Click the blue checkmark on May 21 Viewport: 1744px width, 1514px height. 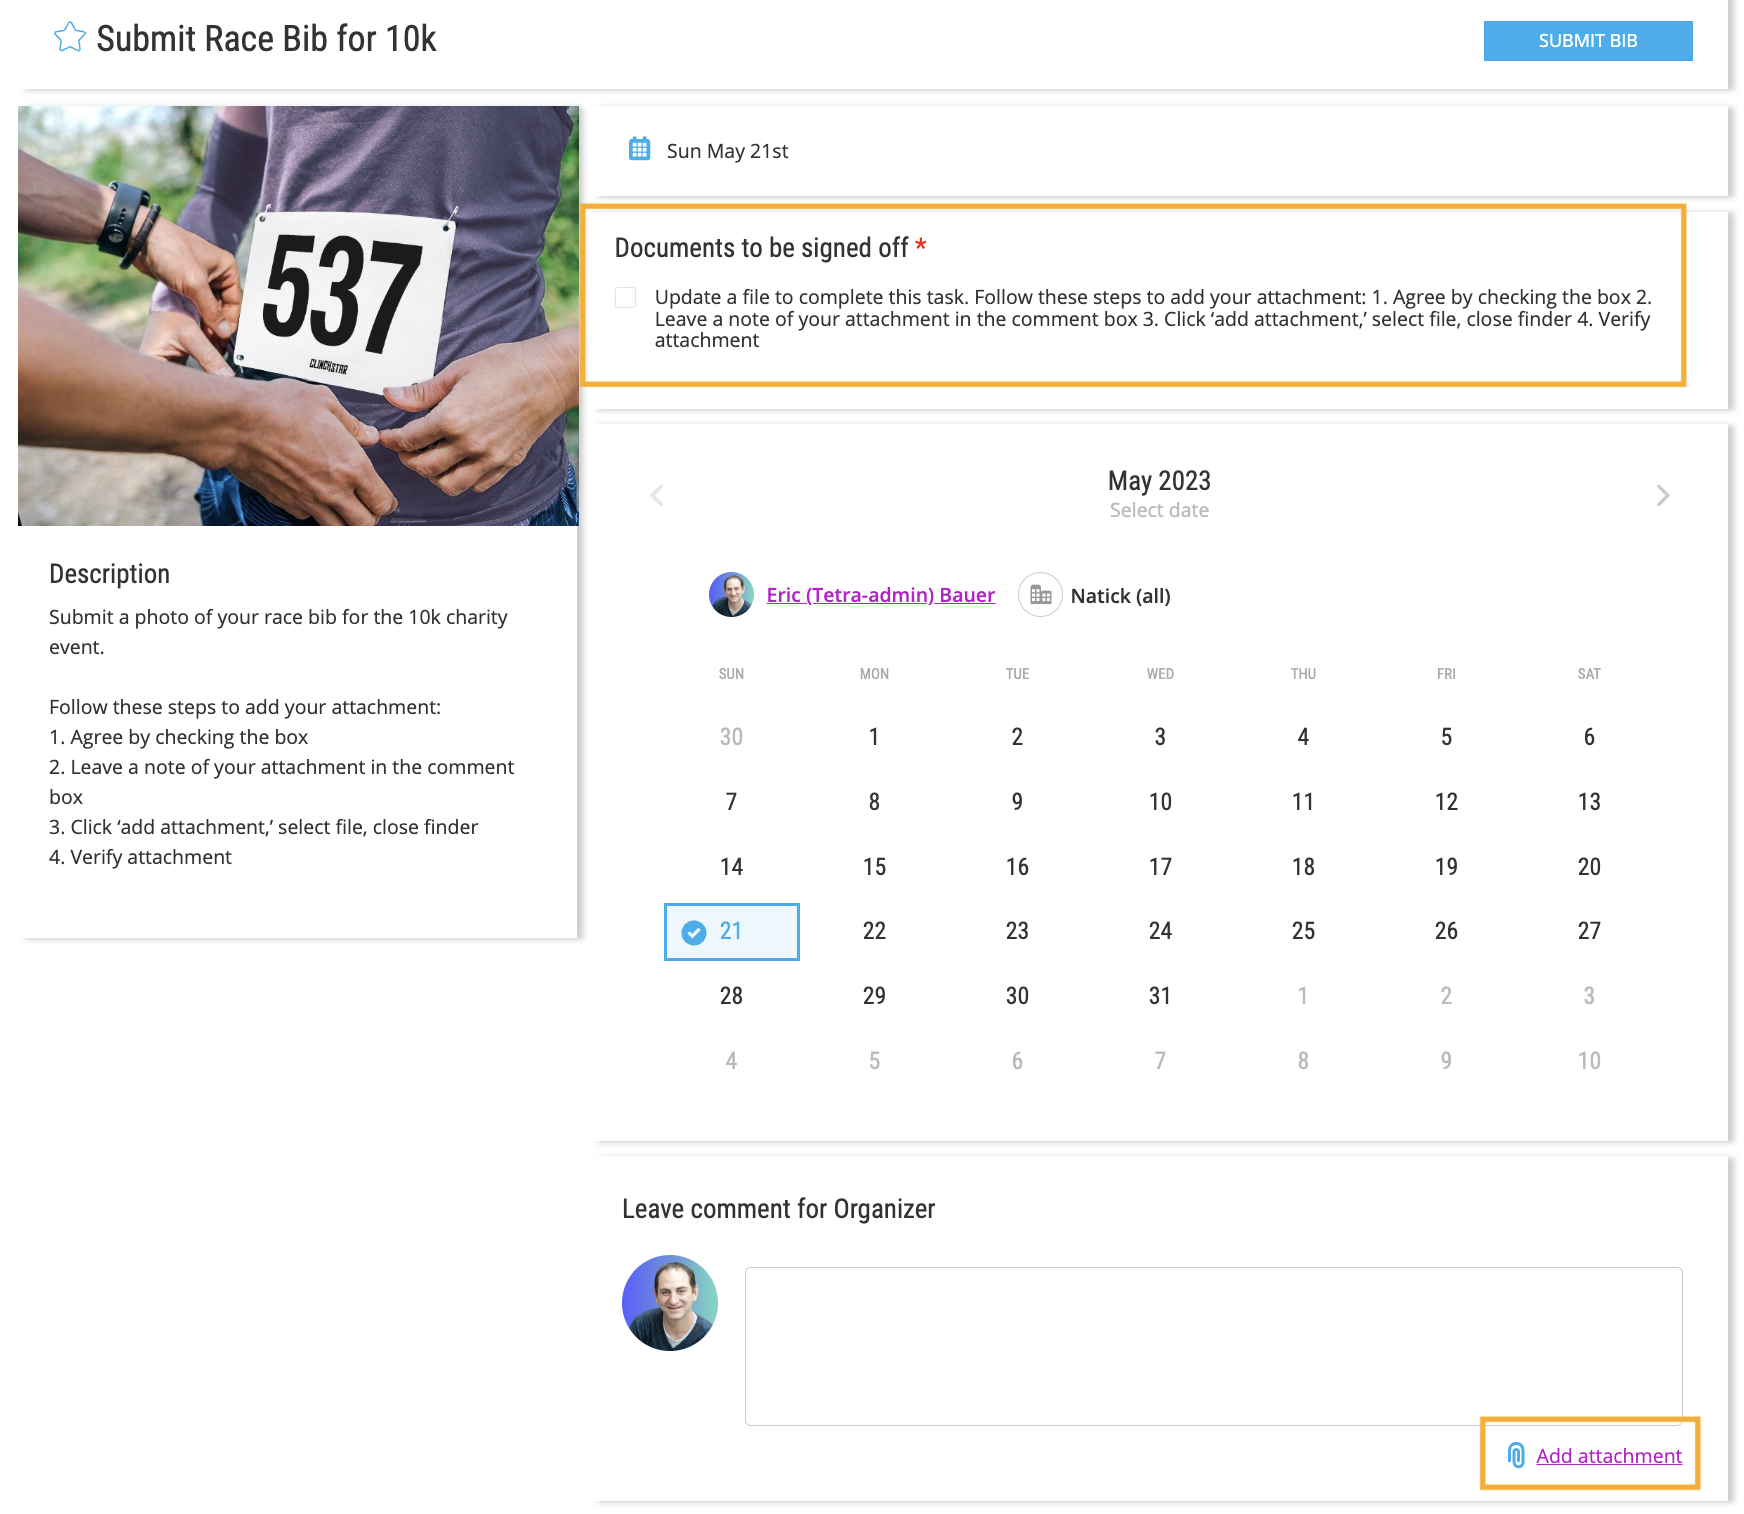pos(694,933)
